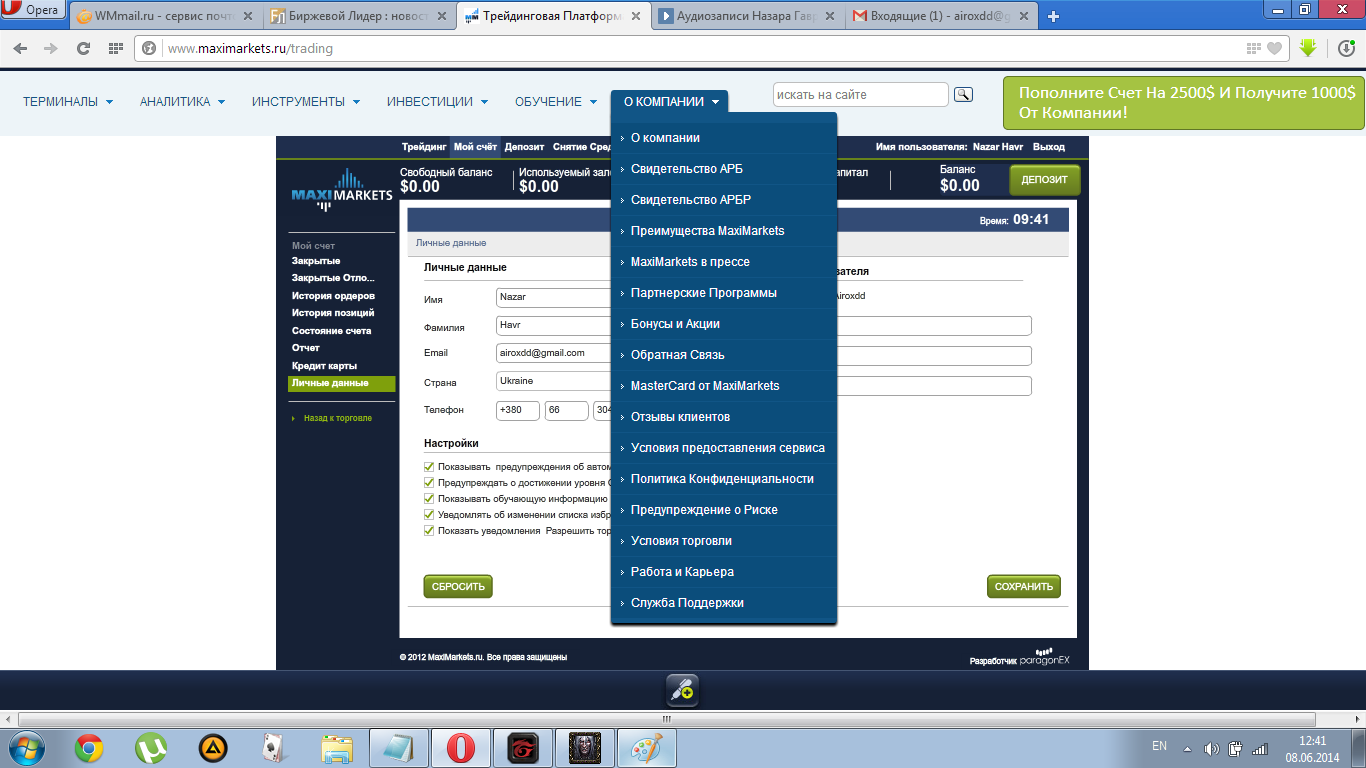Open uTorrent from the taskbar
The height and width of the screenshot is (768, 1366).
151,748
